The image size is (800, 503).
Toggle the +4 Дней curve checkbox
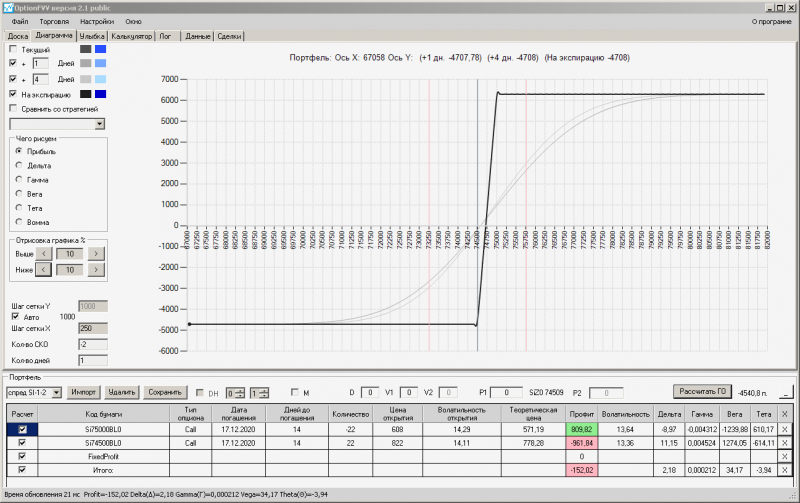pos(13,79)
